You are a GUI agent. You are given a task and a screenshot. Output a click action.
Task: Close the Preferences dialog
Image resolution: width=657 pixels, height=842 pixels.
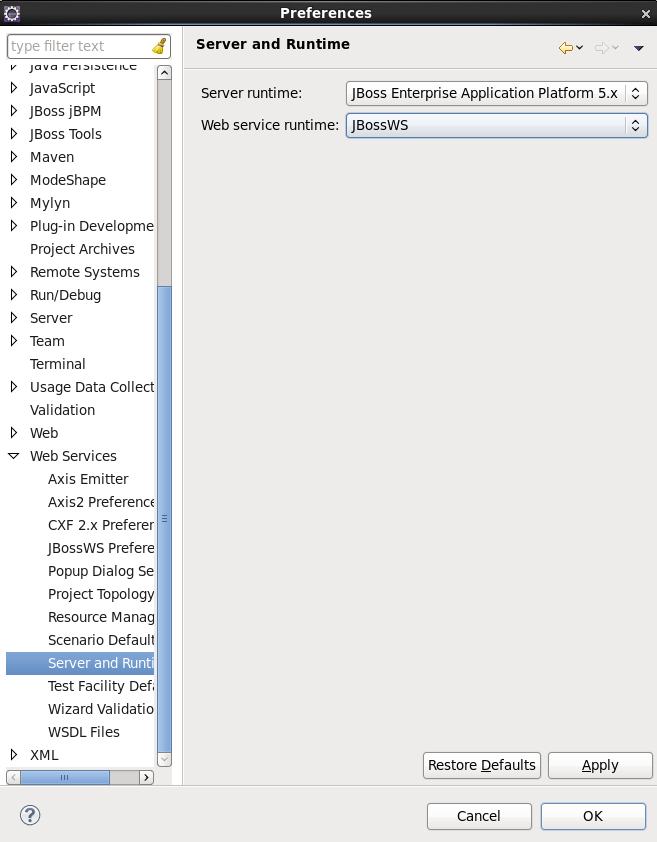click(x=646, y=14)
